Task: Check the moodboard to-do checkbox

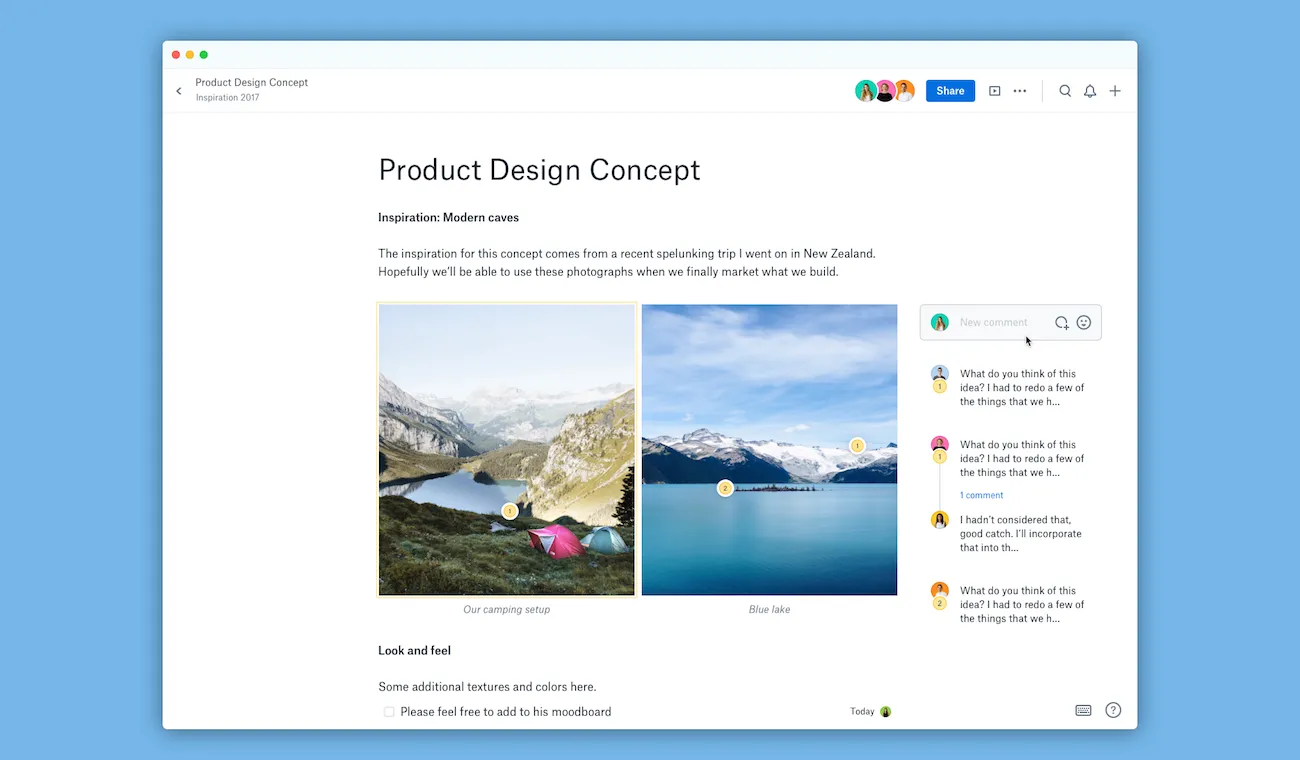Action: [388, 711]
